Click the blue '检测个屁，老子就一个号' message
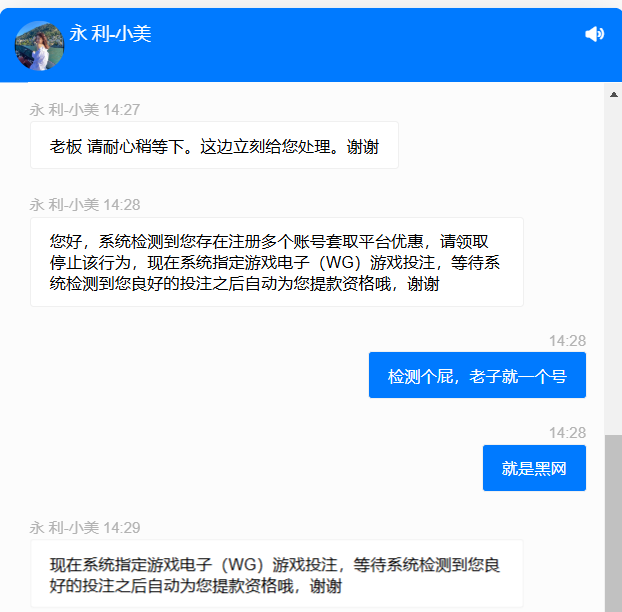Screen dimensions: 622x612 (477, 375)
